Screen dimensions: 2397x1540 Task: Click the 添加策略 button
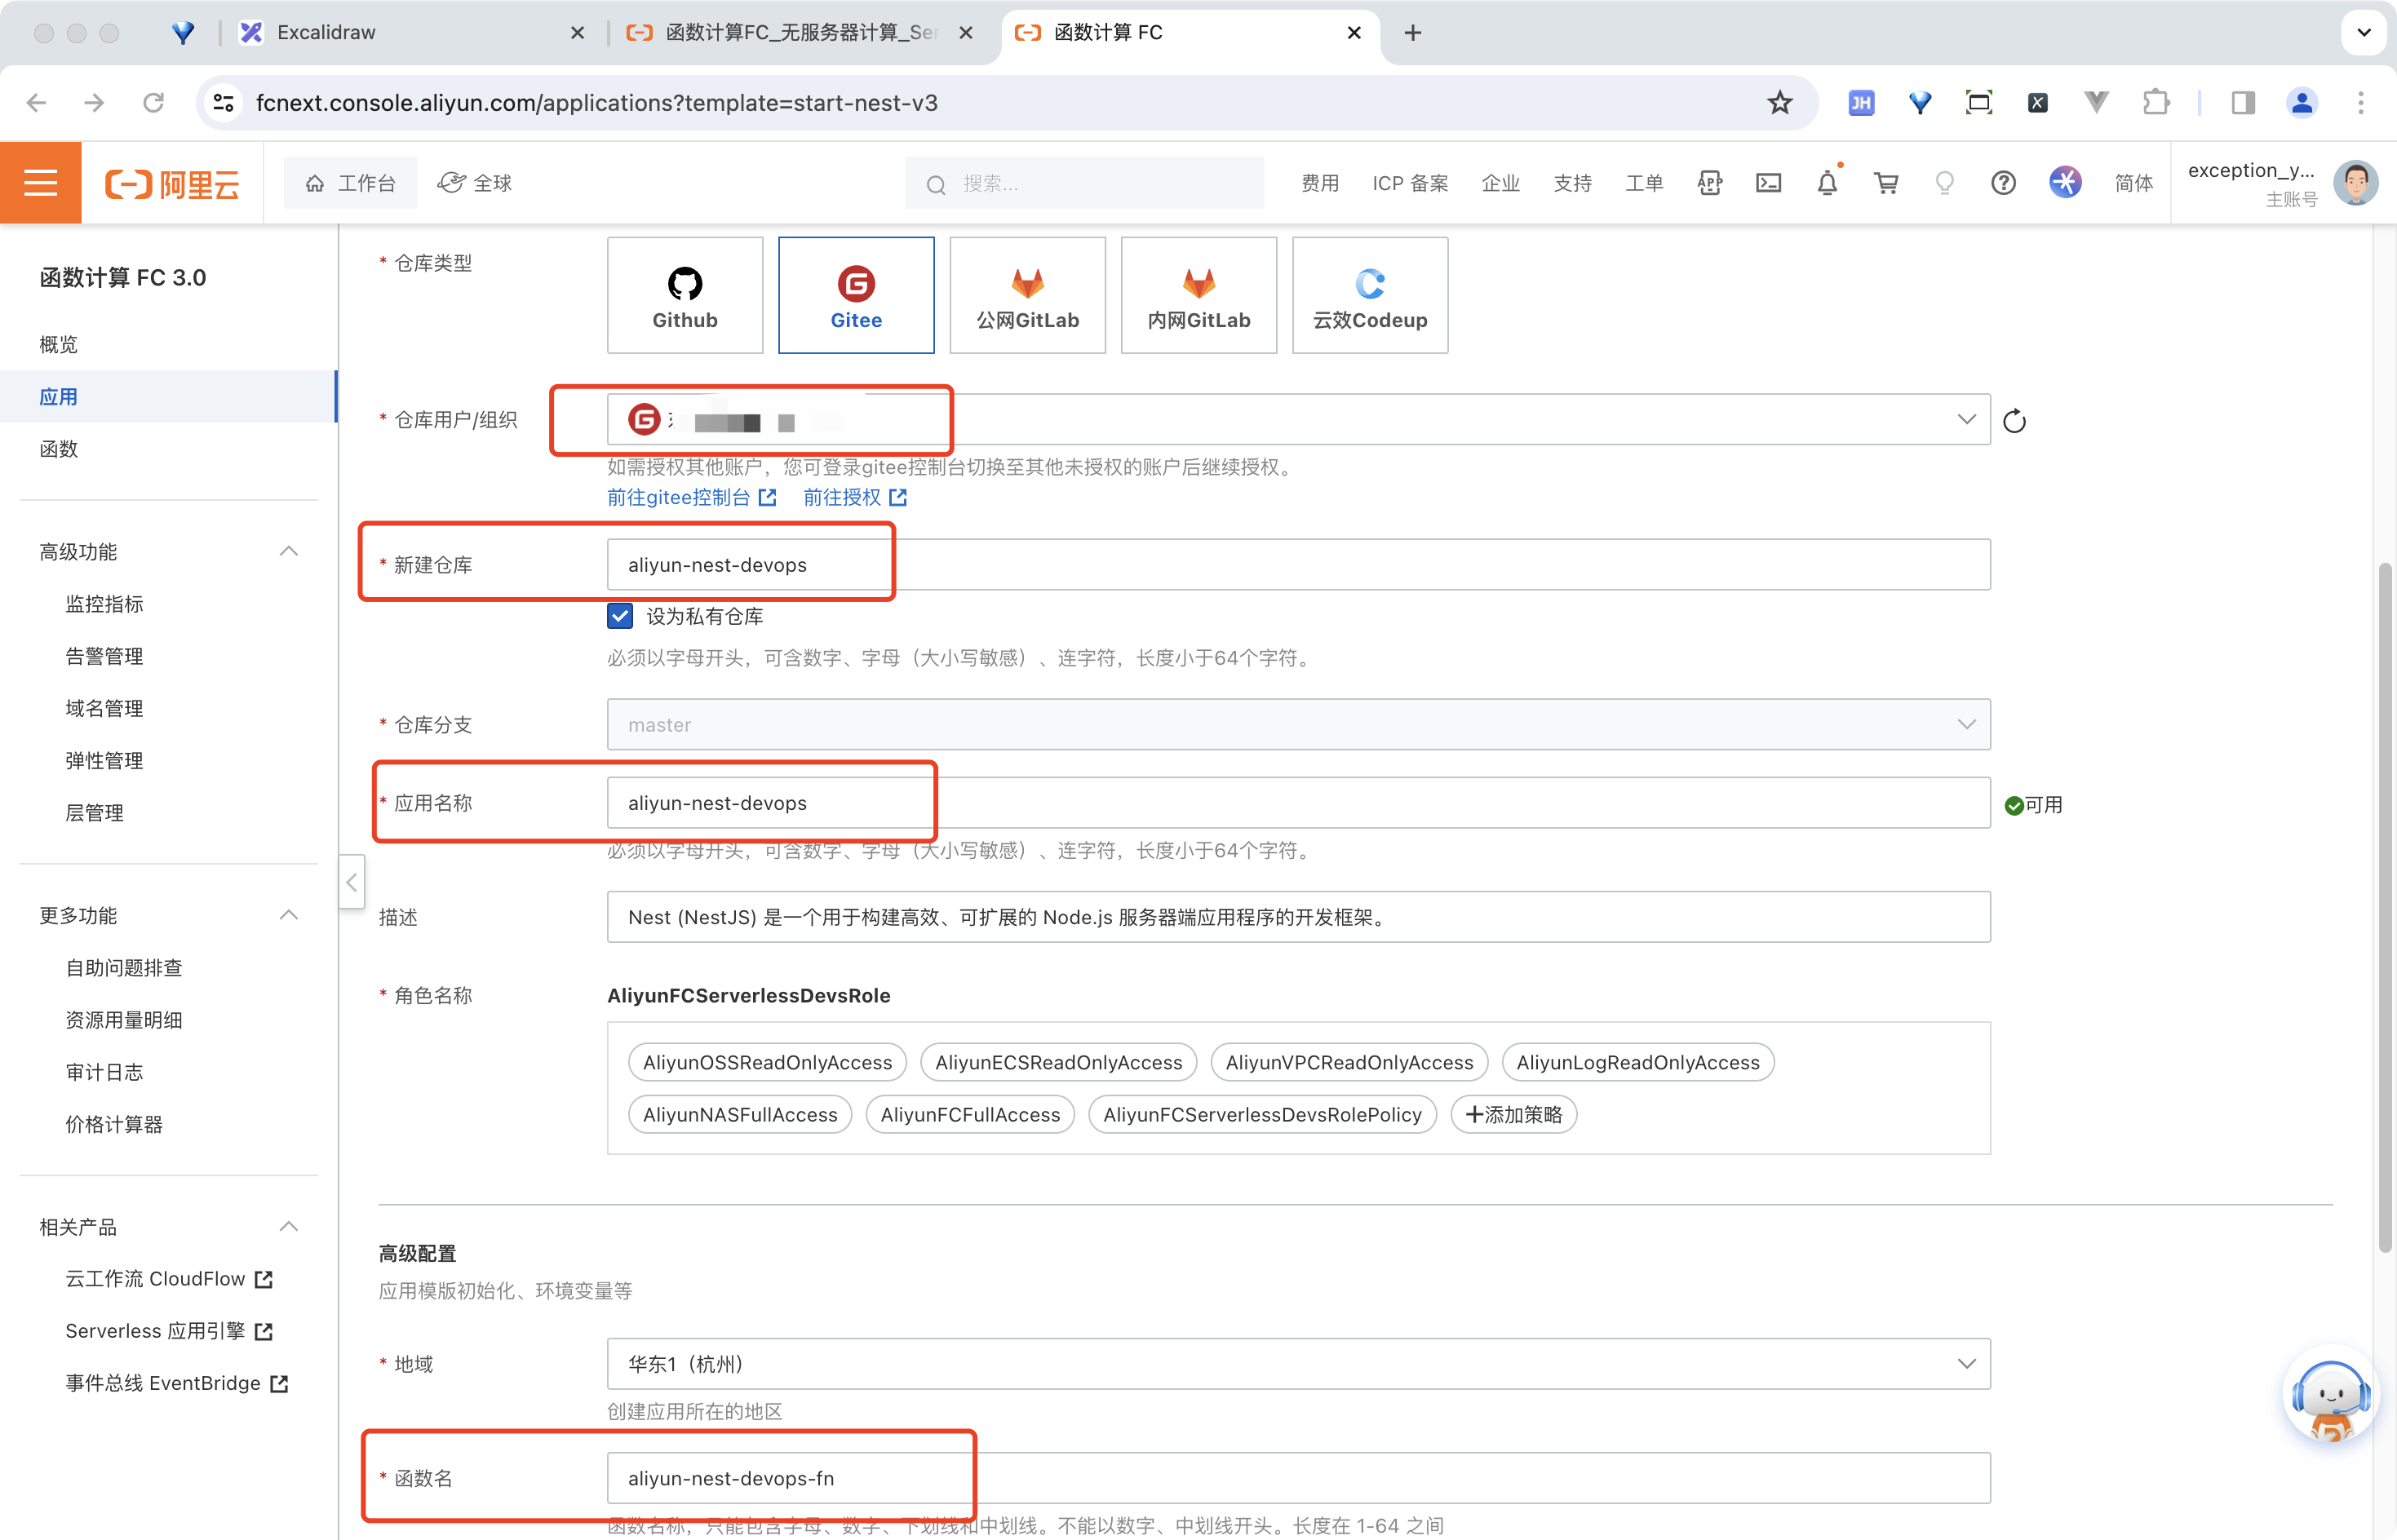[1513, 1115]
